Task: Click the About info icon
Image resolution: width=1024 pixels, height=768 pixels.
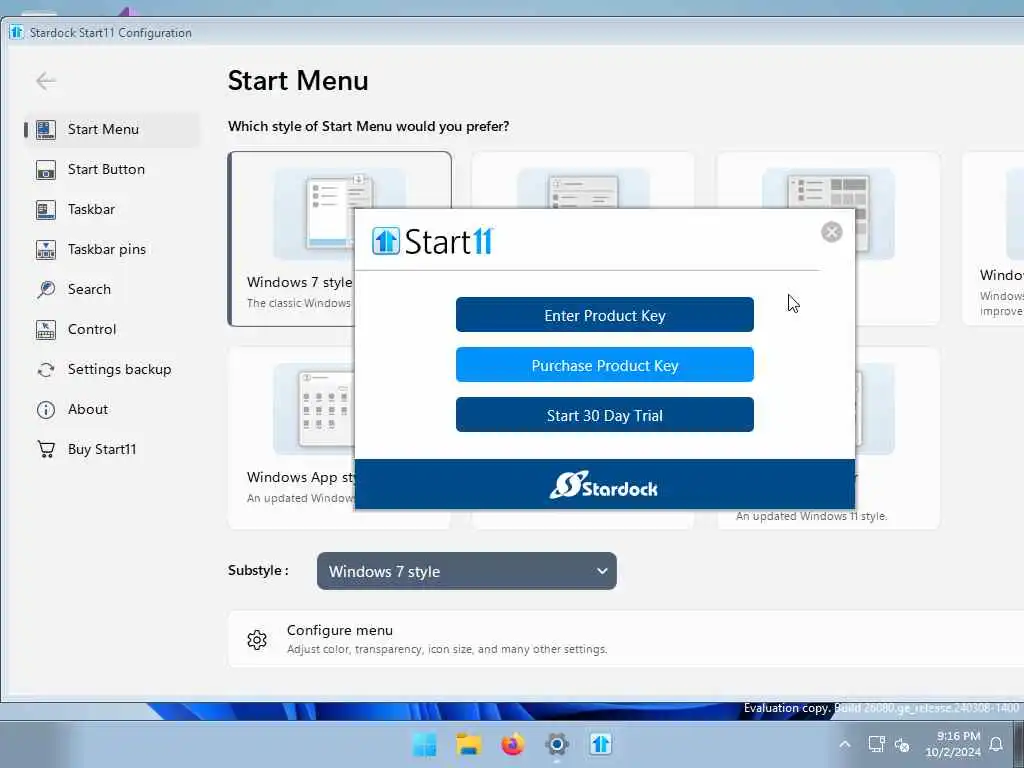Action: coord(46,409)
